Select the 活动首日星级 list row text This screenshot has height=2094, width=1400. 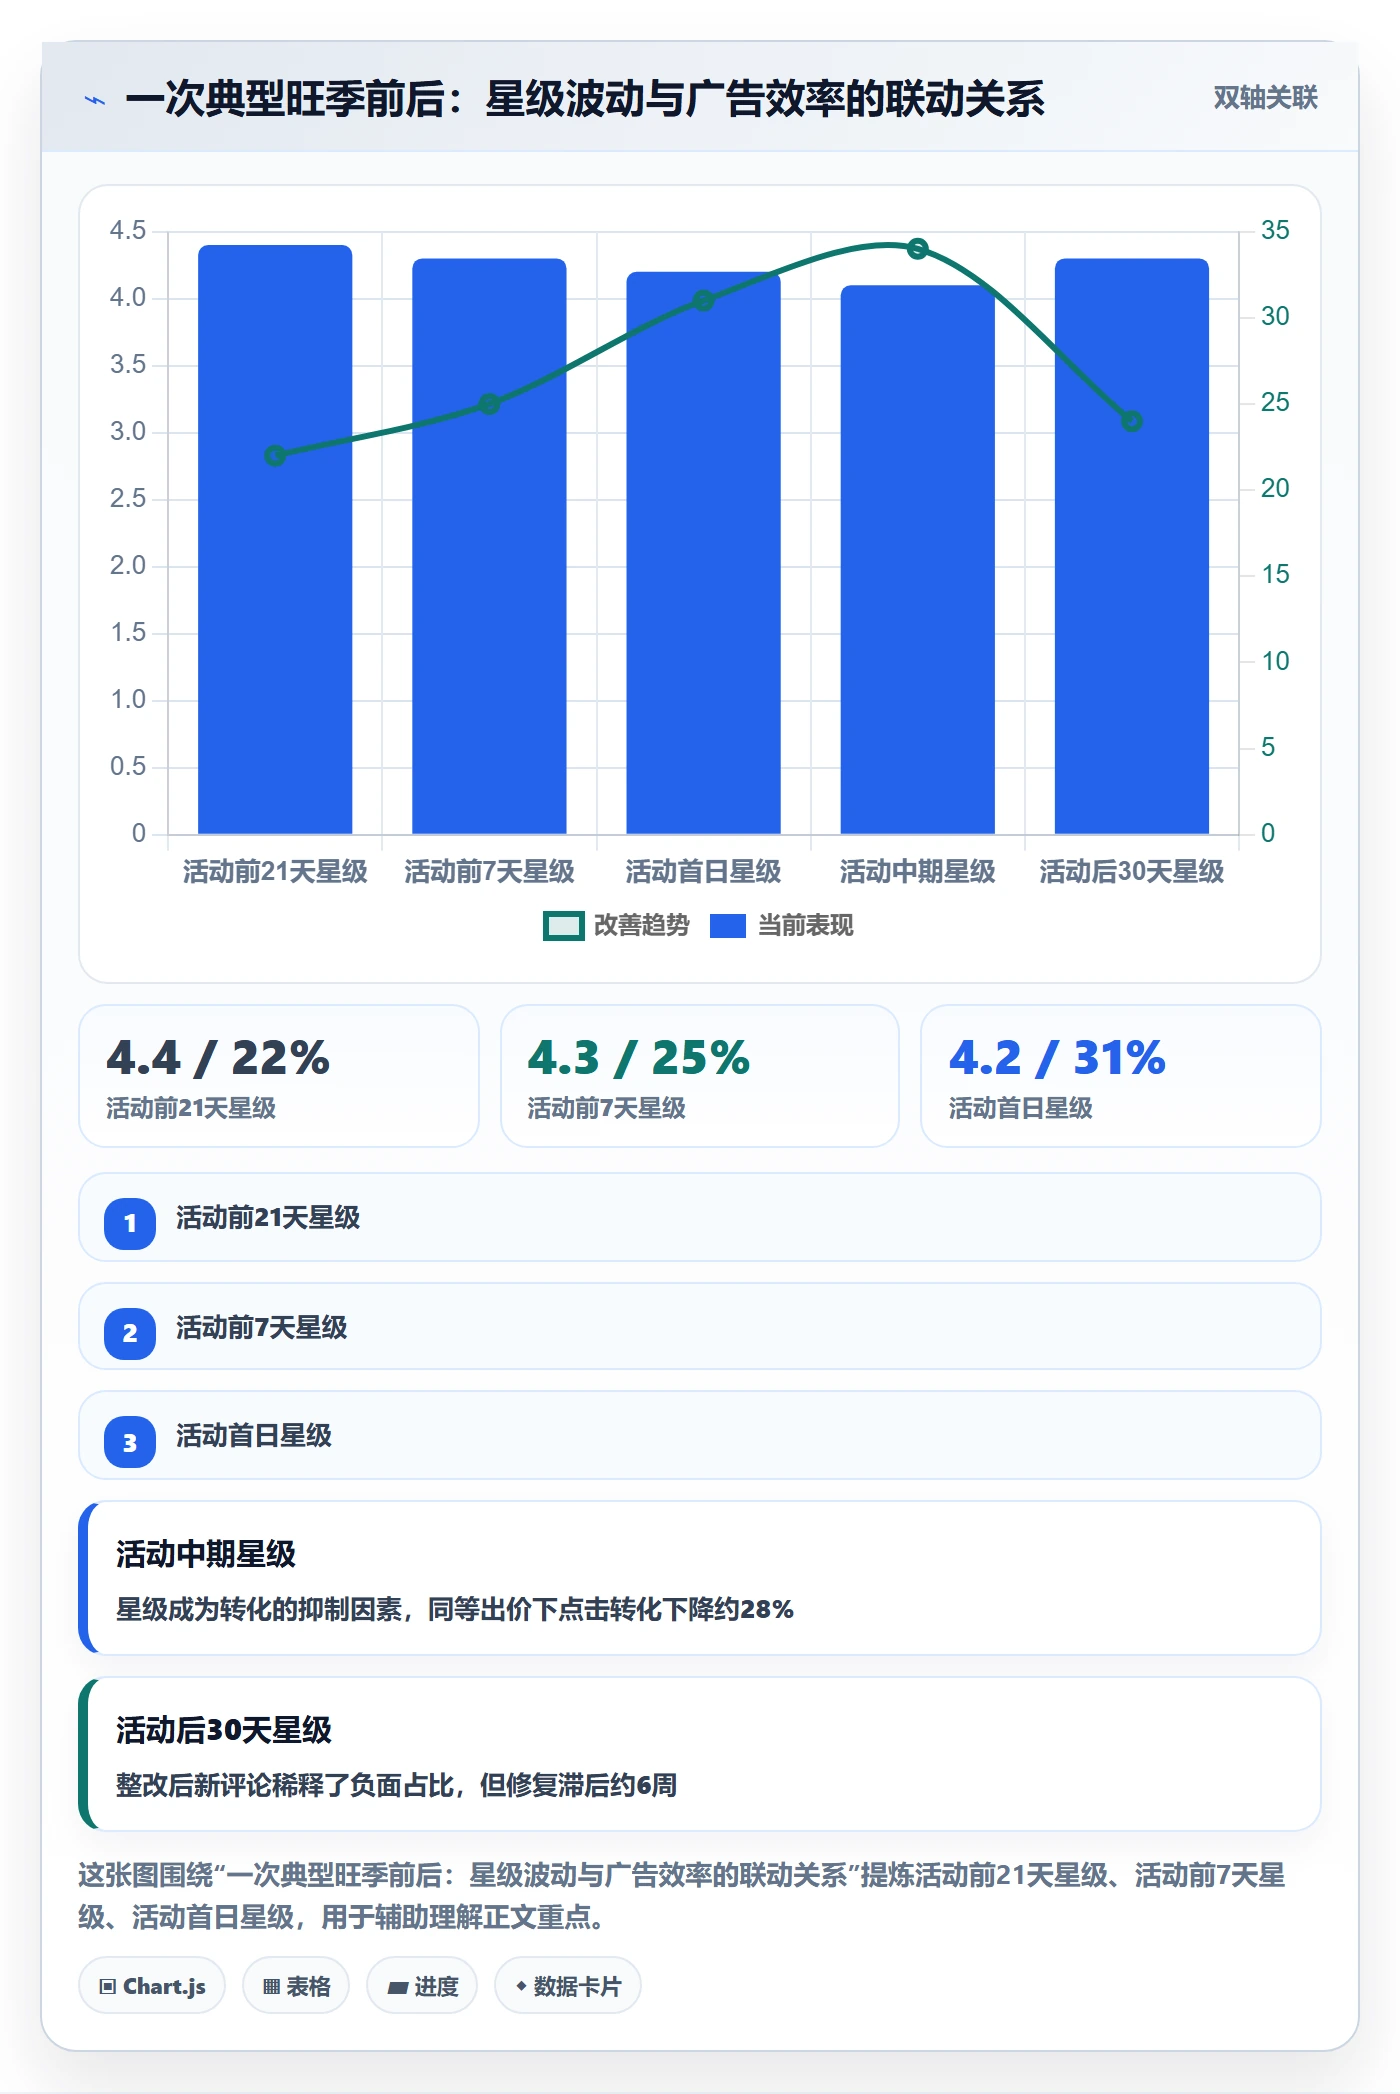[x=254, y=1436]
